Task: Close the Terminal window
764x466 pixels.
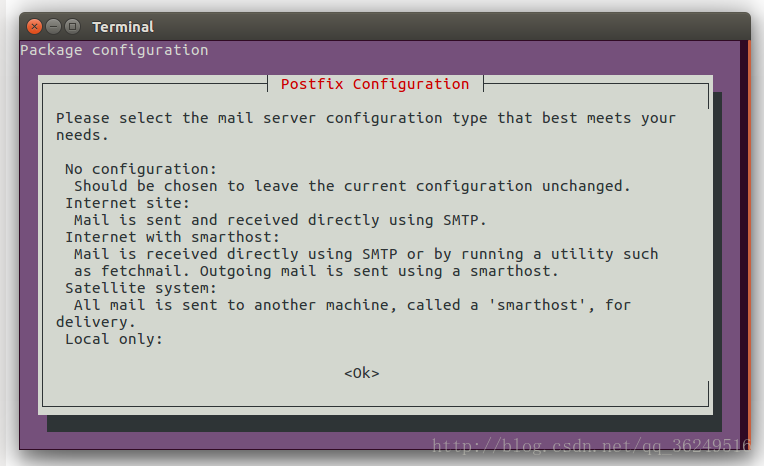Action: (x=35, y=26)
